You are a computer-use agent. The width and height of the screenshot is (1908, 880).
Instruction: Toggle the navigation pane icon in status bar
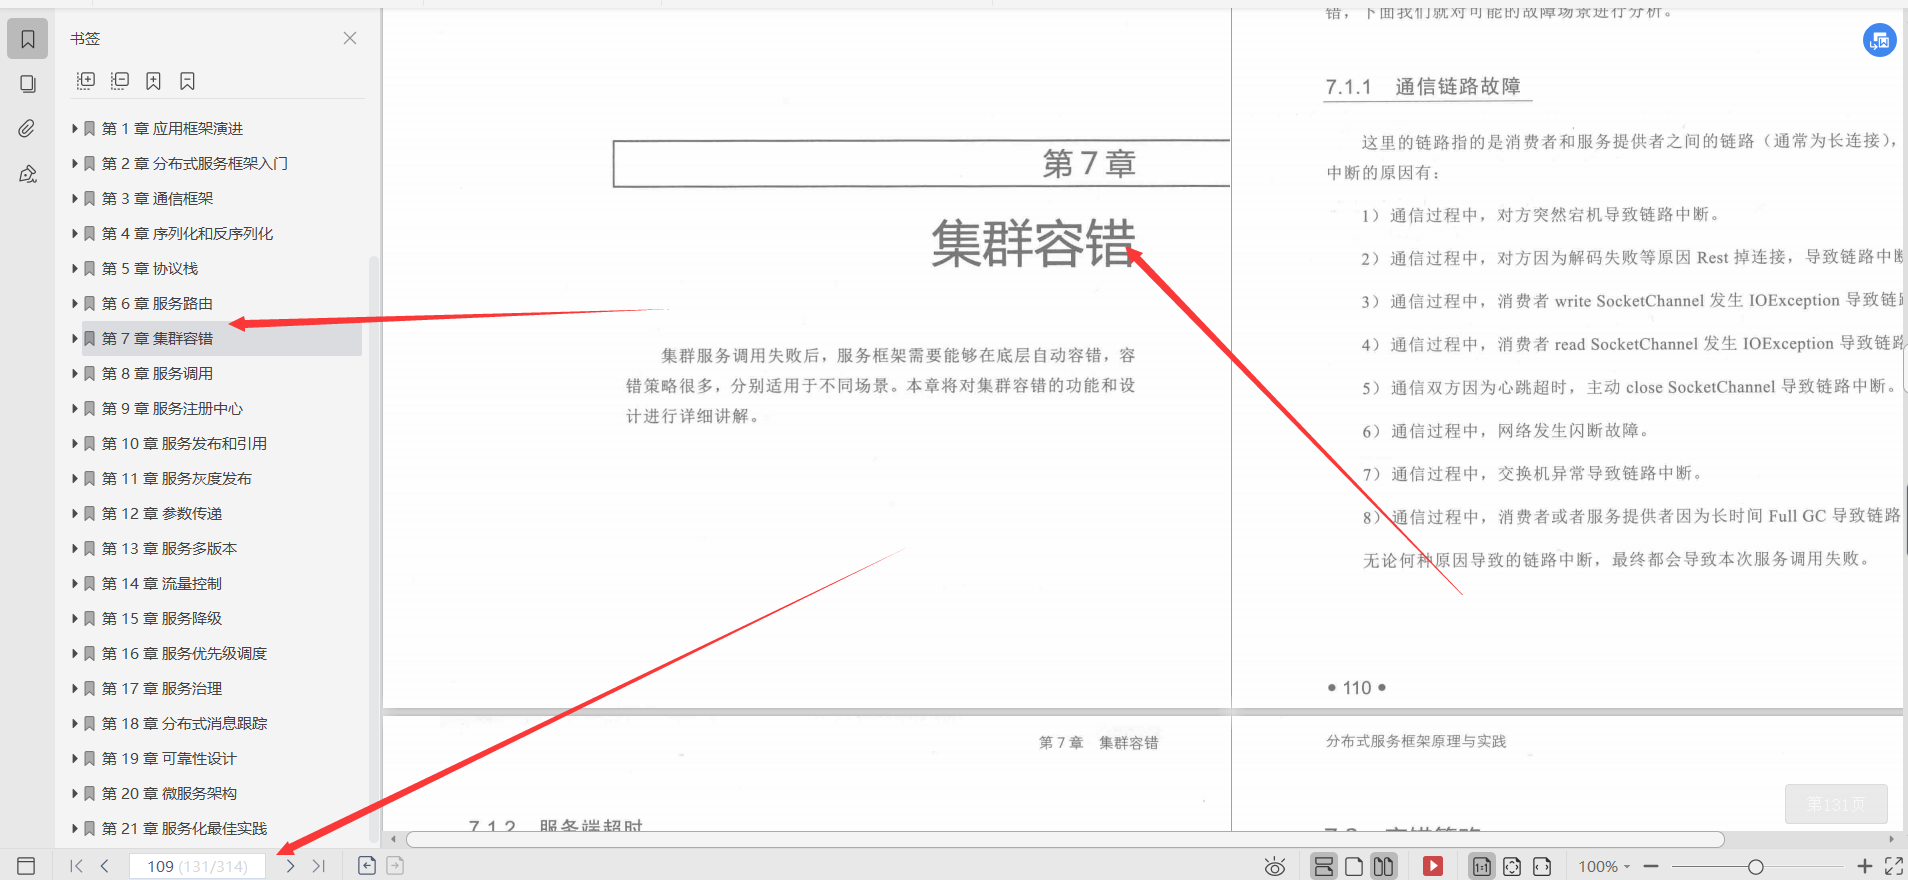[x=26, y=866]
